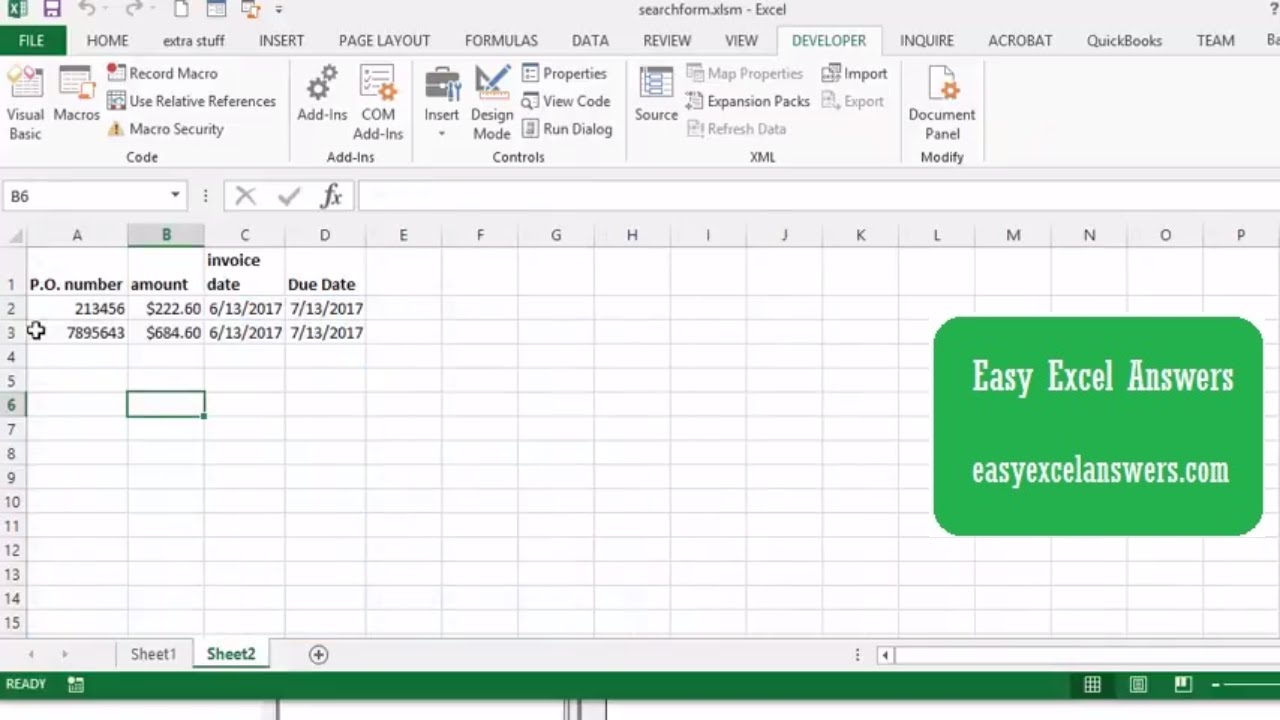The height and width of the screenshot is (720, 1280).
Task: Select the Due Date header cell
Action: pyautogui.click(x=325, y=272)
